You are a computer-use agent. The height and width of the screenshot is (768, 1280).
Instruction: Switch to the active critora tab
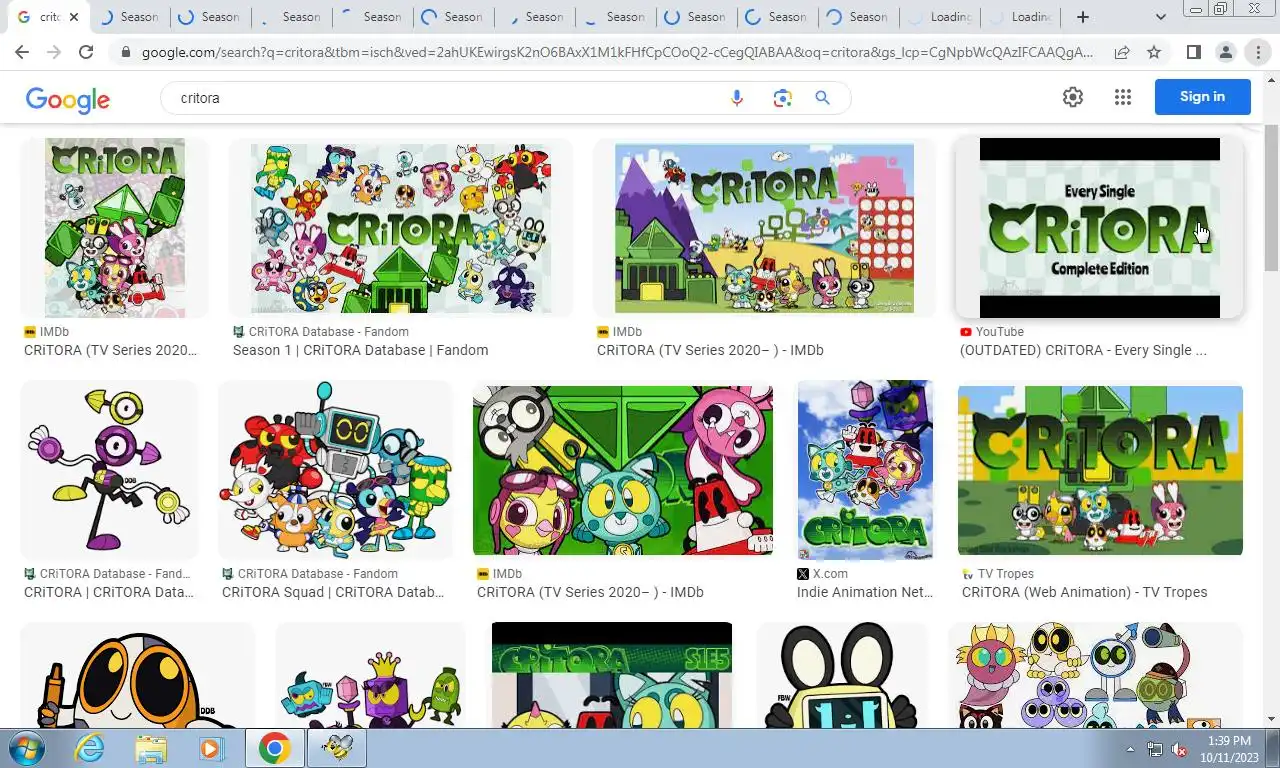pyautogui.click(x=48, y=17)
